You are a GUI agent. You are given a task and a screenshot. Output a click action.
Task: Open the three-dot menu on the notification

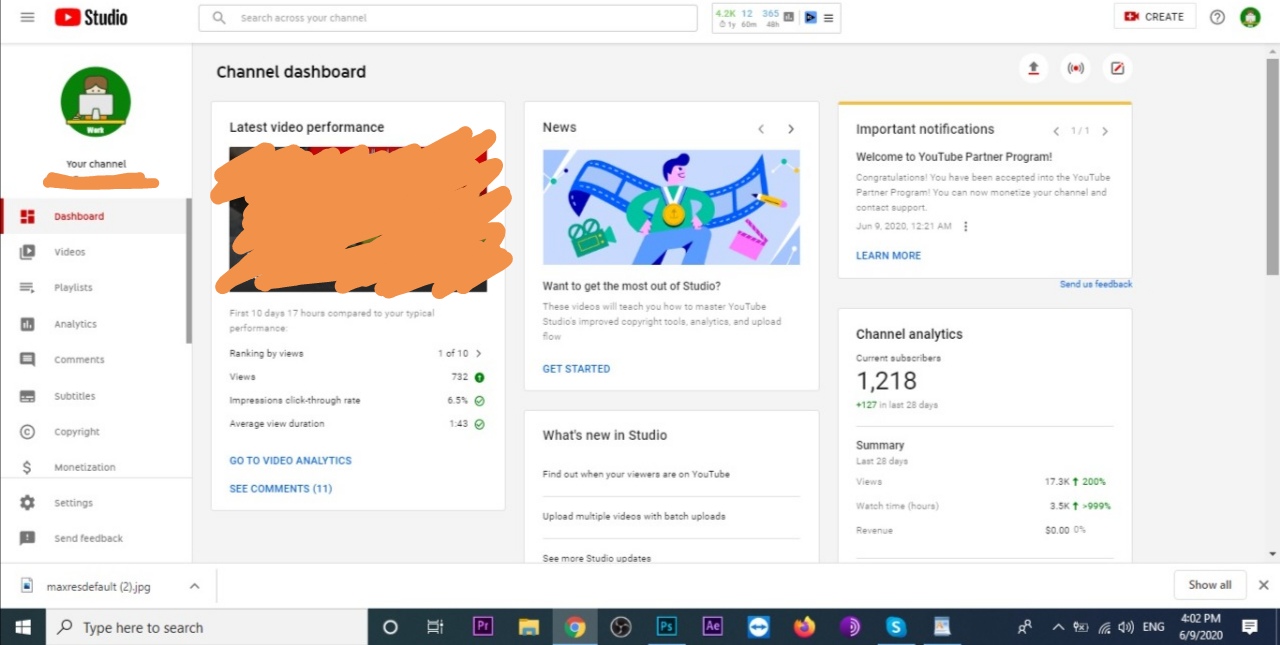pos(966,226)
